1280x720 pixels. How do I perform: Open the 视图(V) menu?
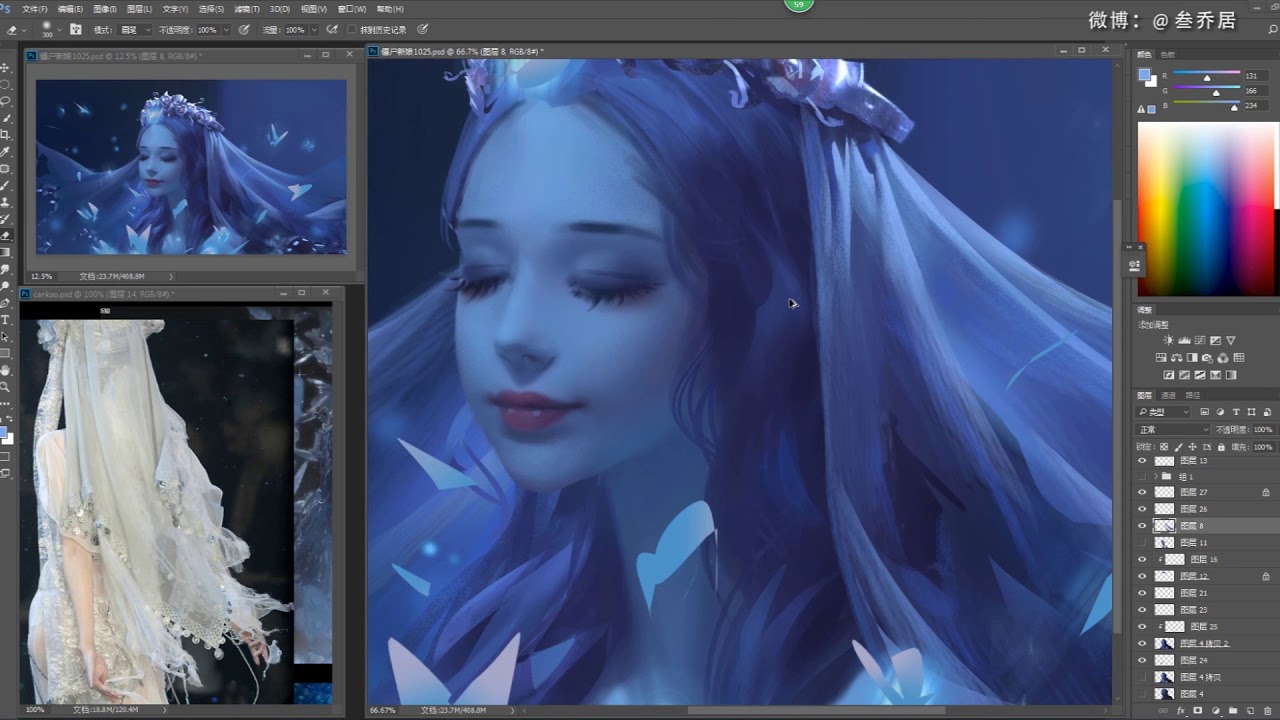click(x=313, y=9)
